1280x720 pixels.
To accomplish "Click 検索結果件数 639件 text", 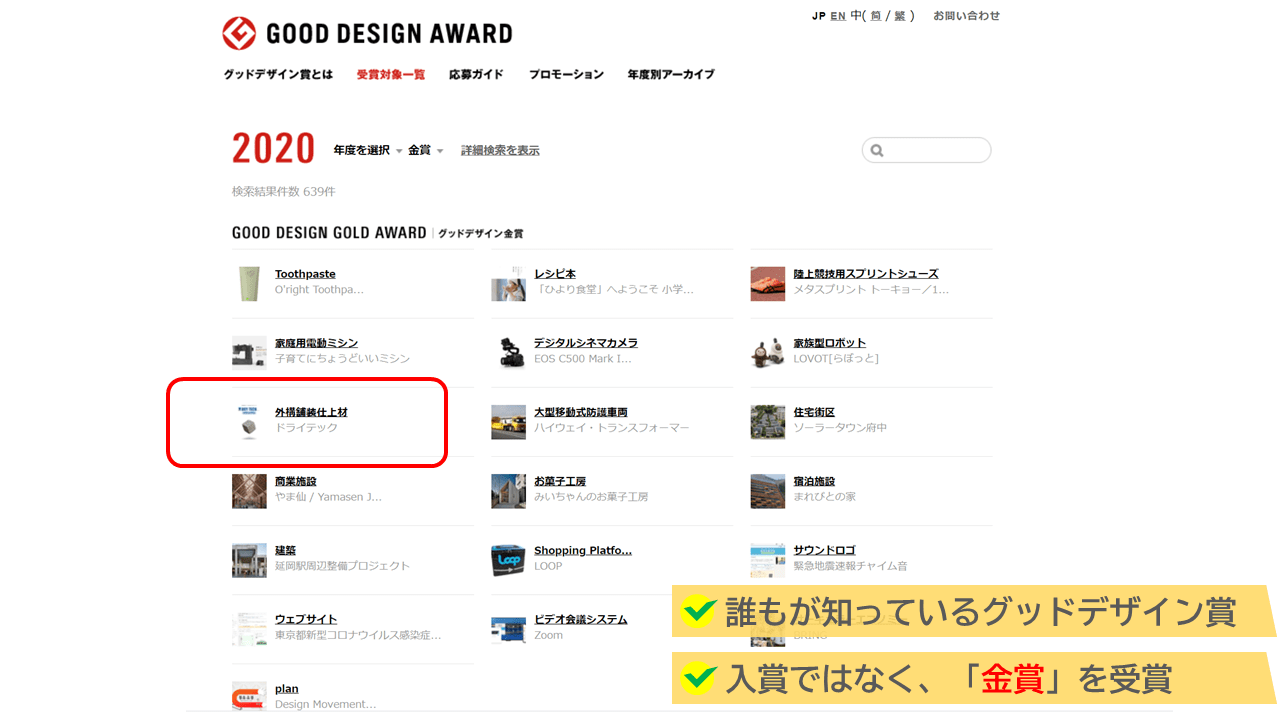I will [x=284, y=191].
